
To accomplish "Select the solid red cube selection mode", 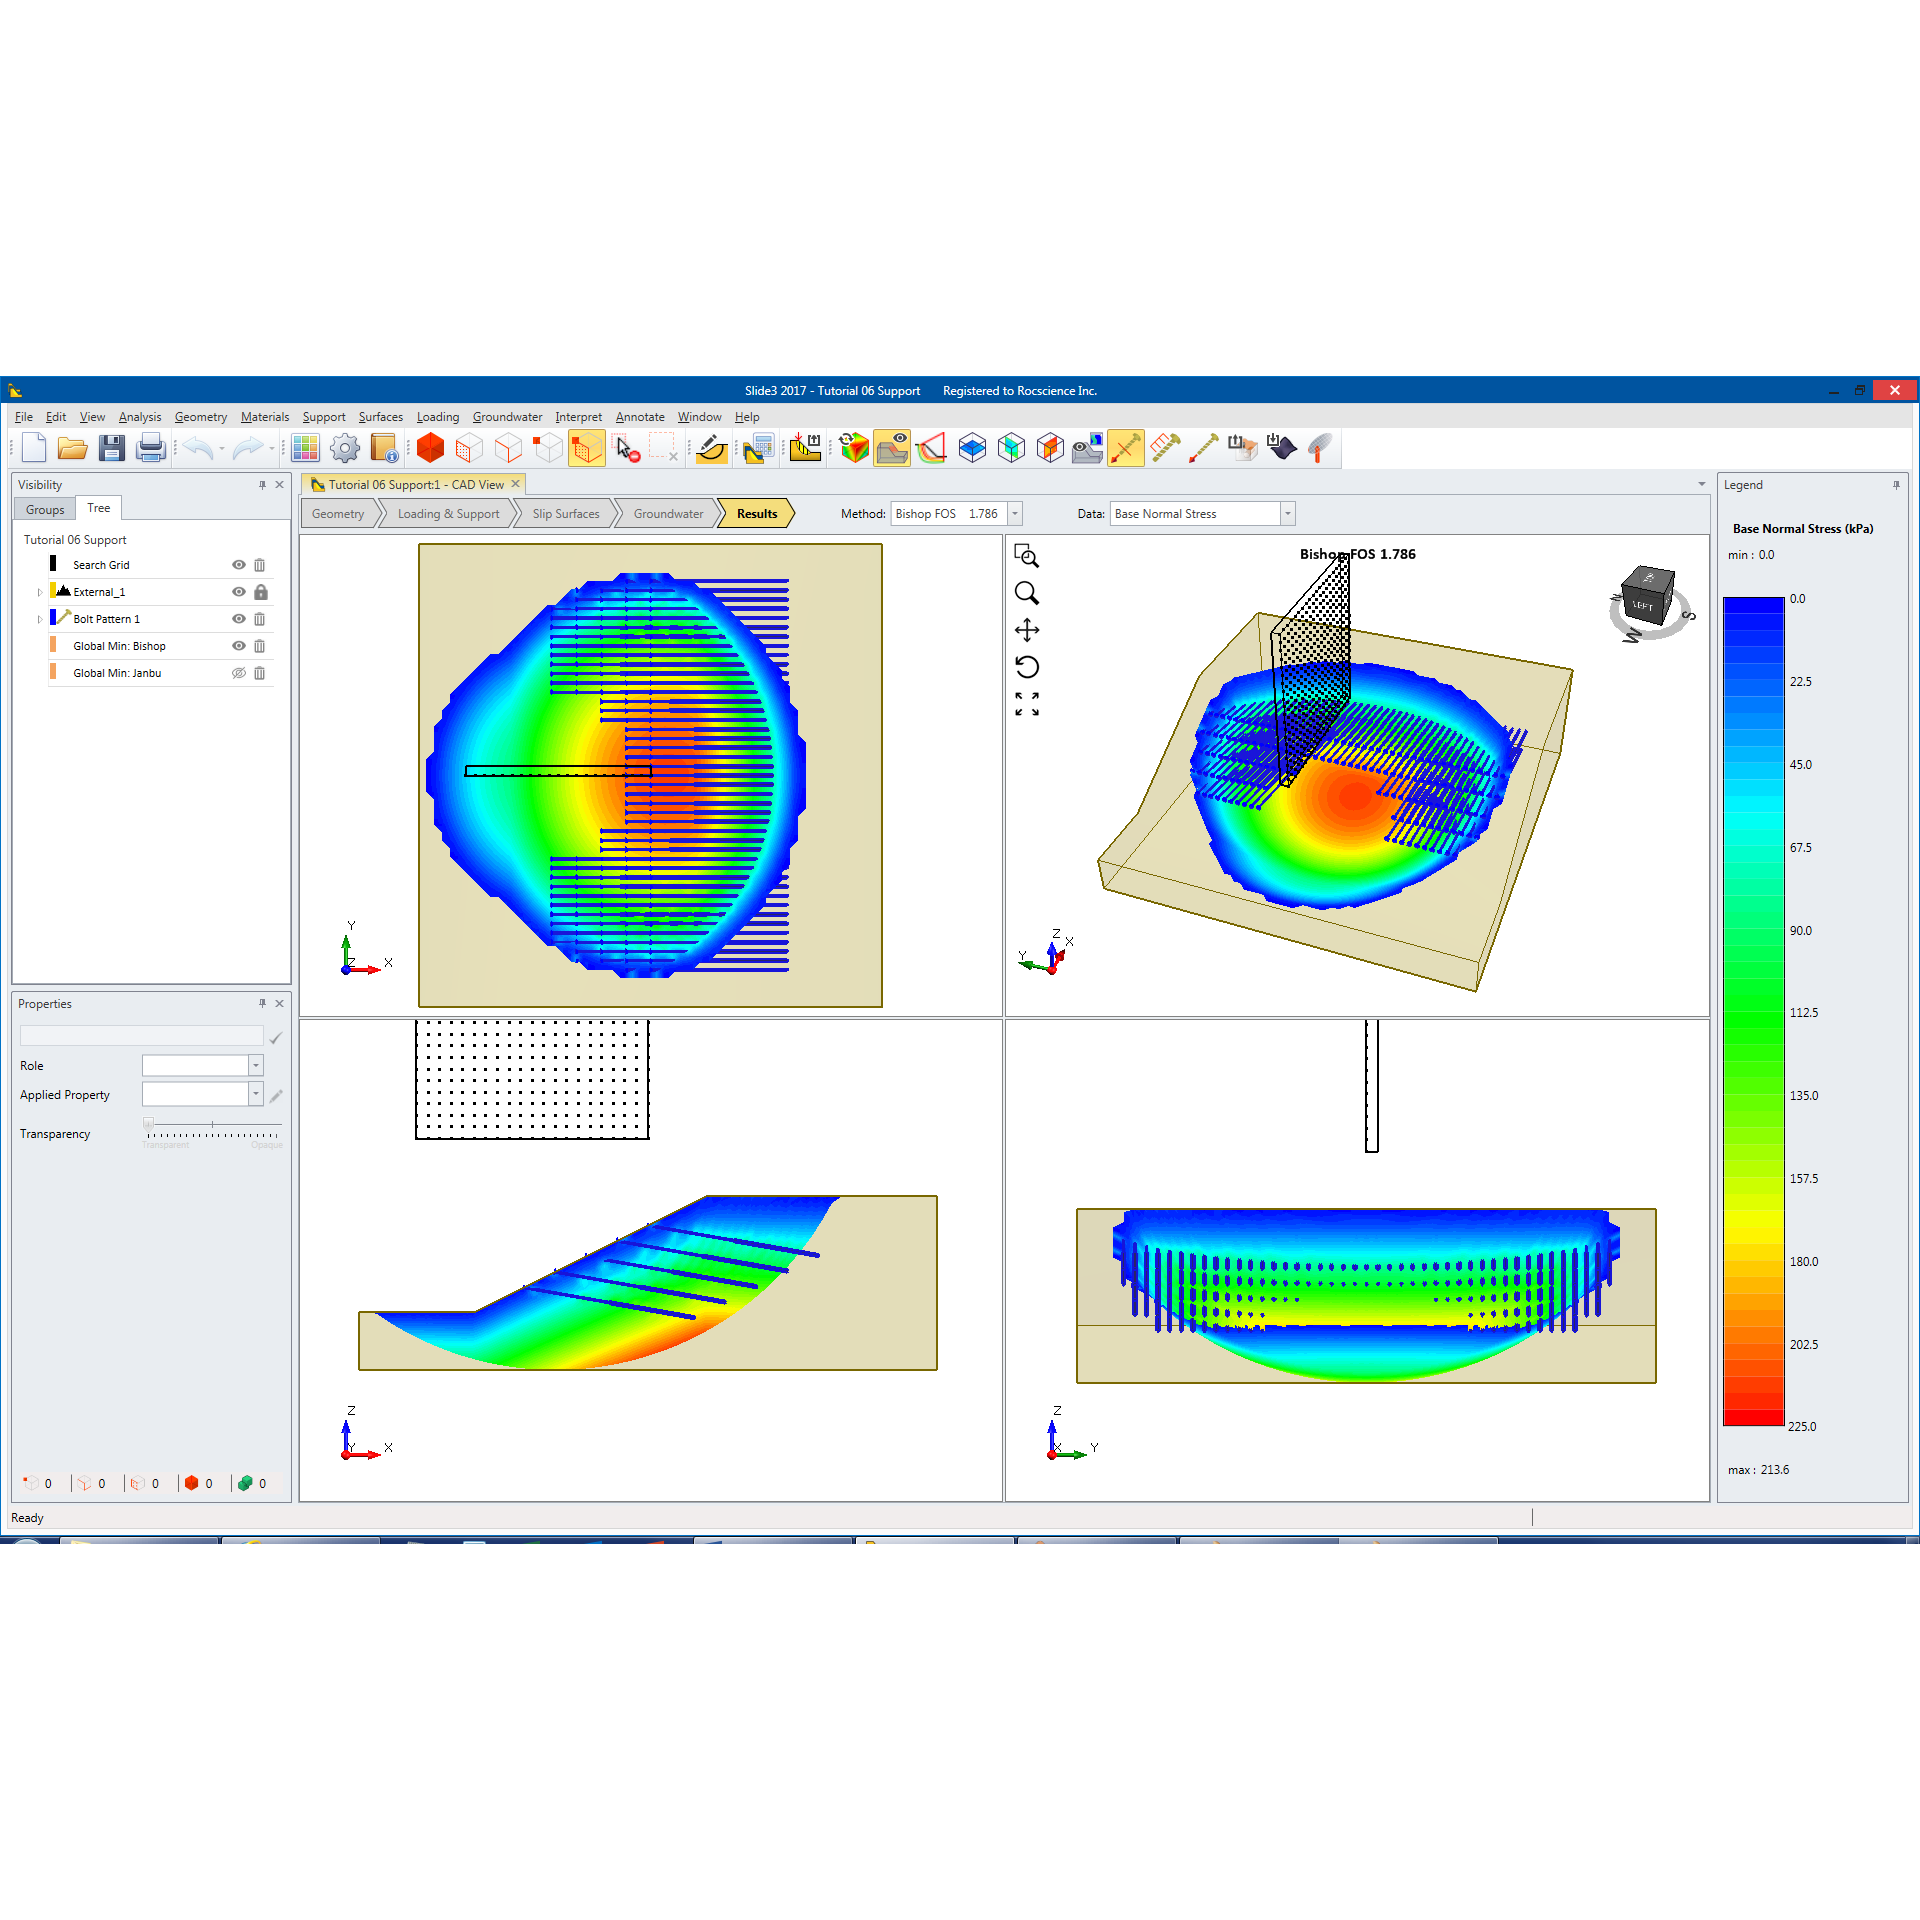I will point(430,448).
